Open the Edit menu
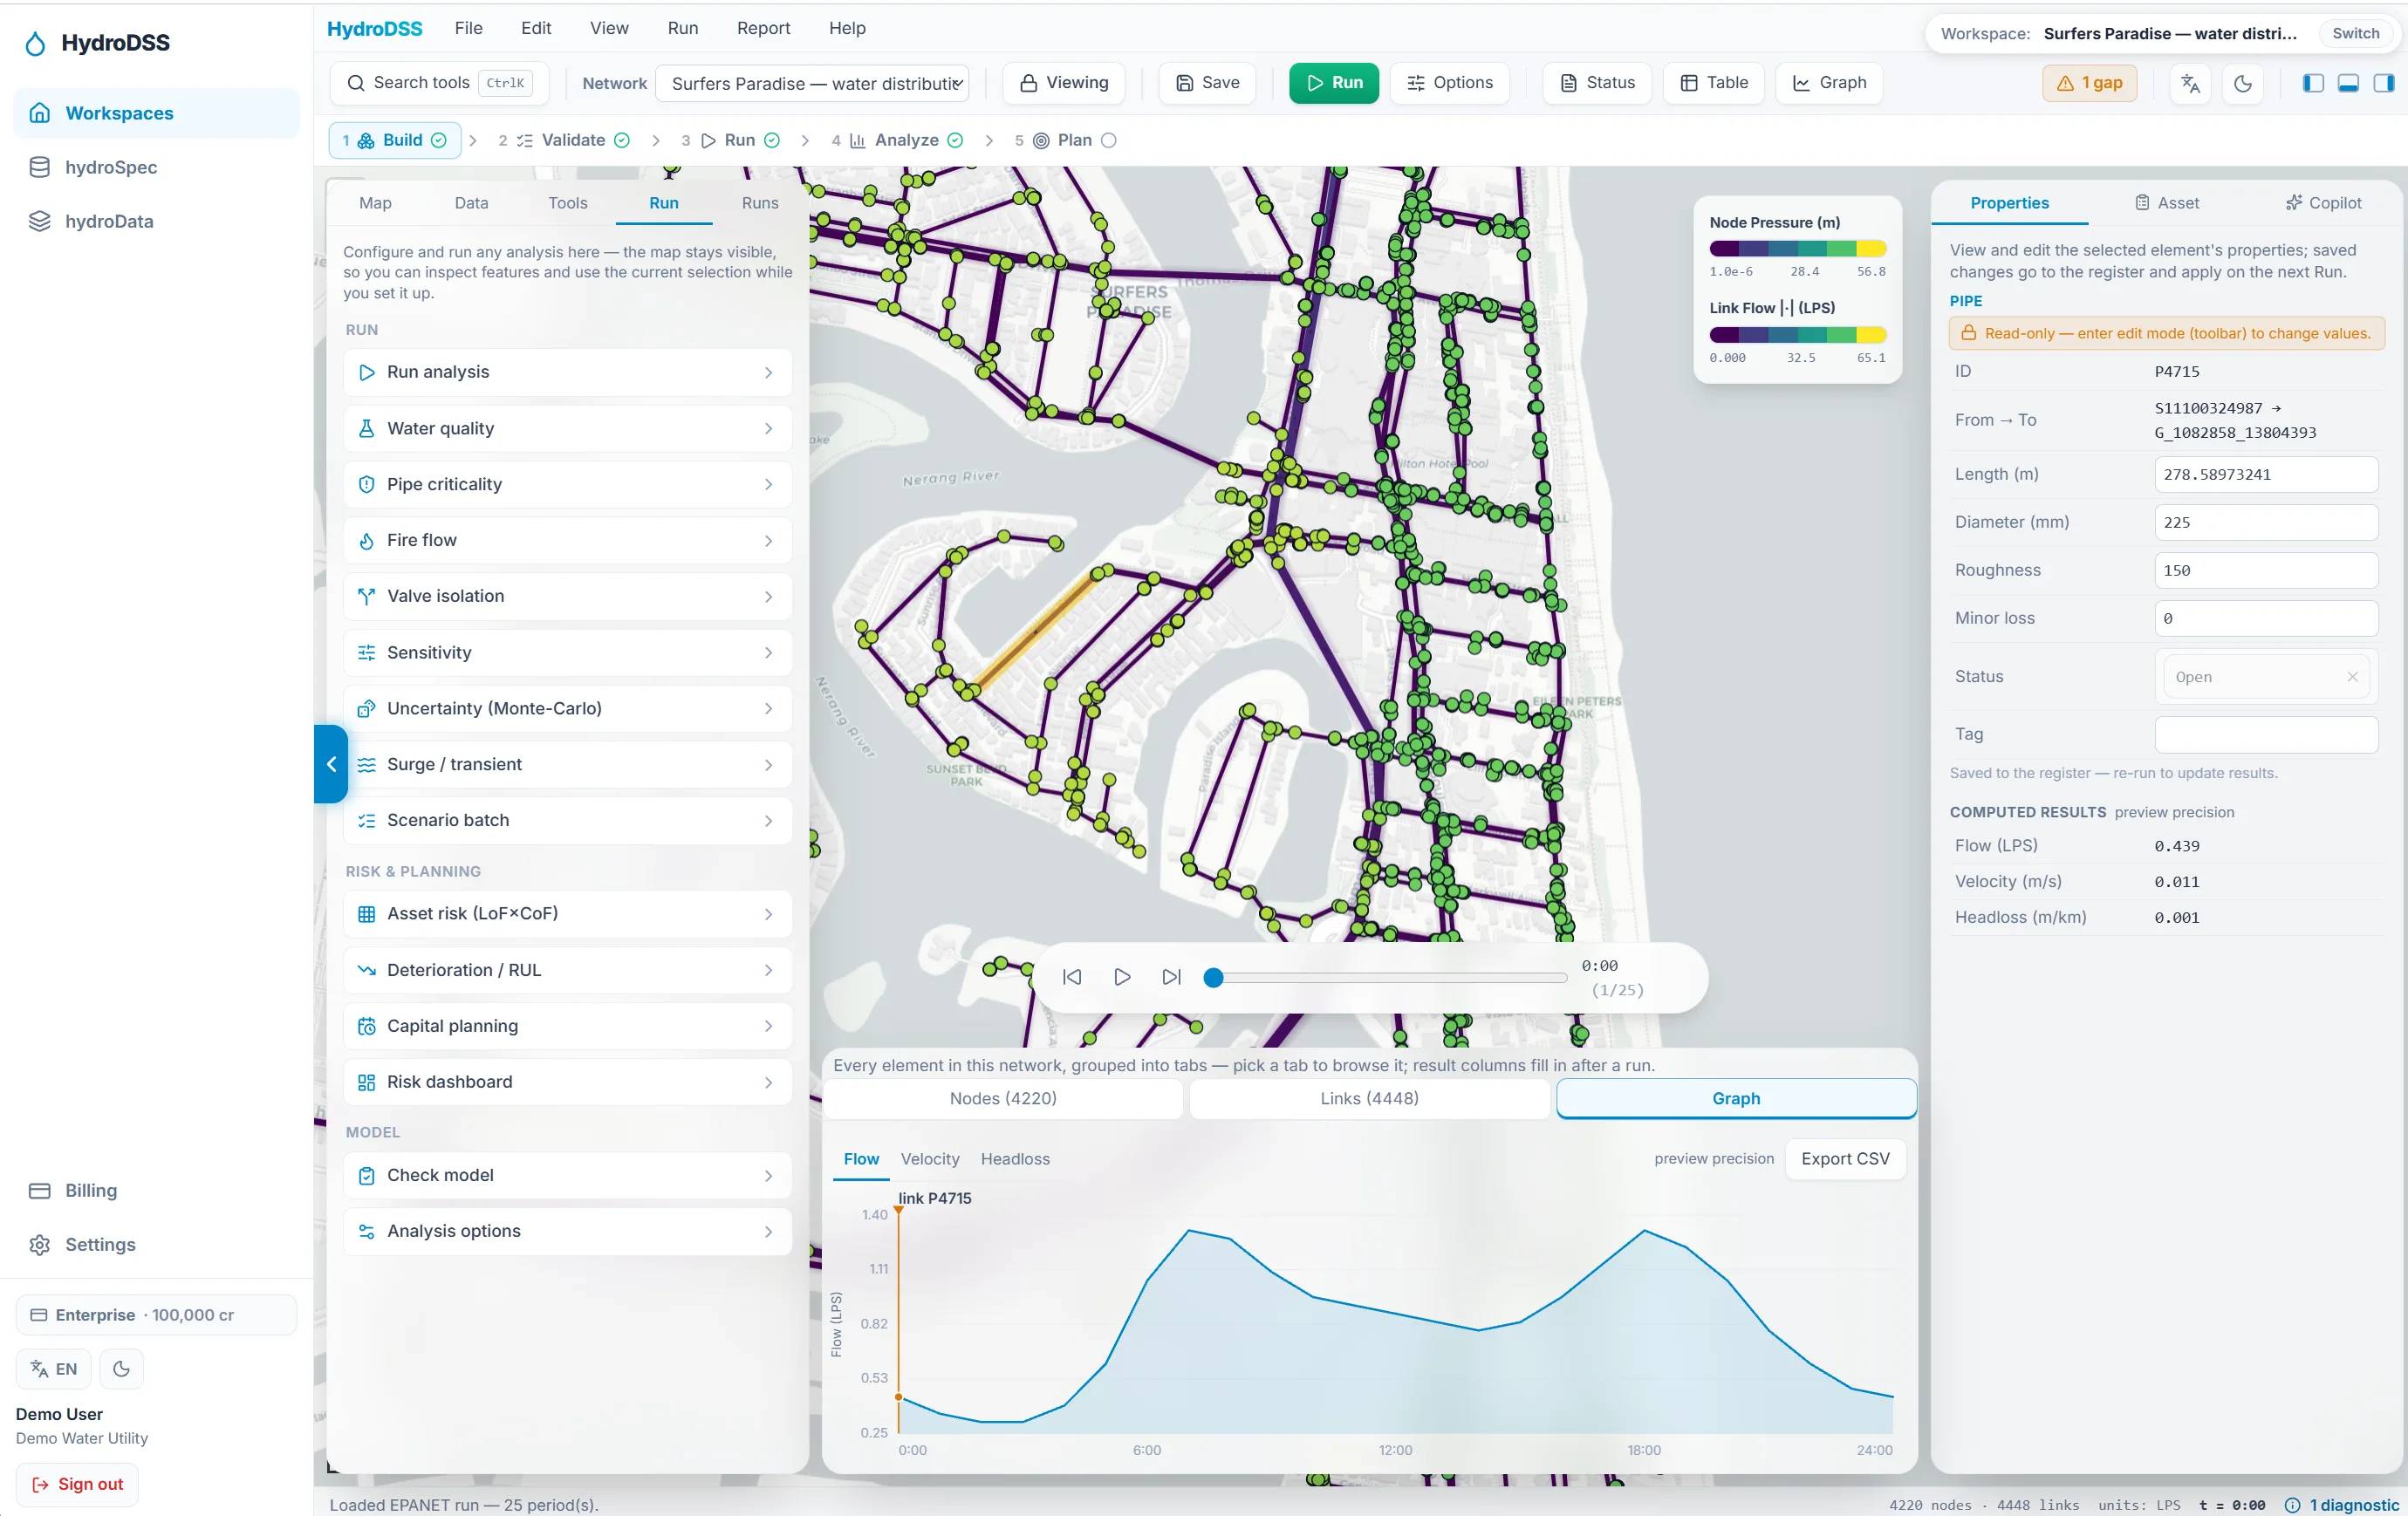The height and width of the screenshot is (1516, 2408). pos(536,28)
